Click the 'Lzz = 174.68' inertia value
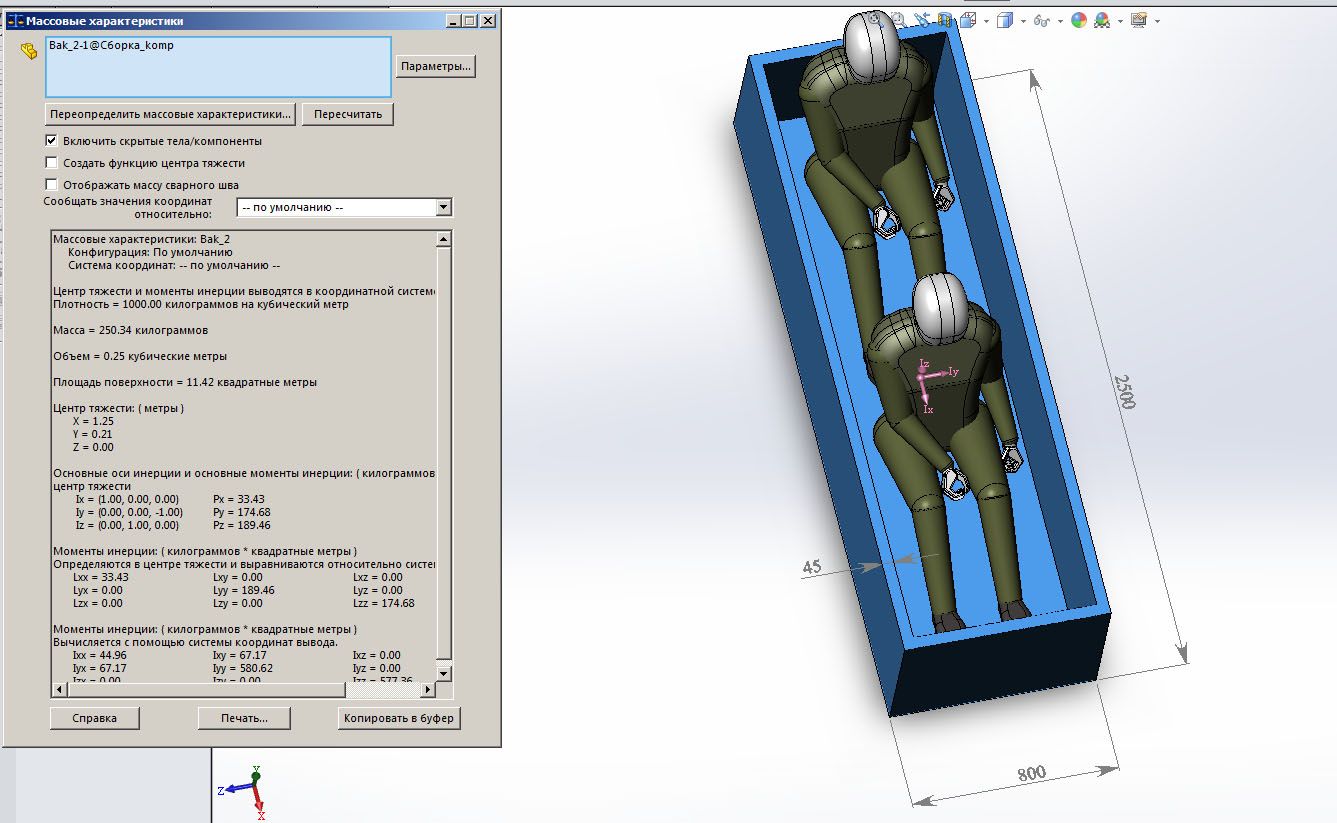This screenshot has height=823, width=1337. 383,603
